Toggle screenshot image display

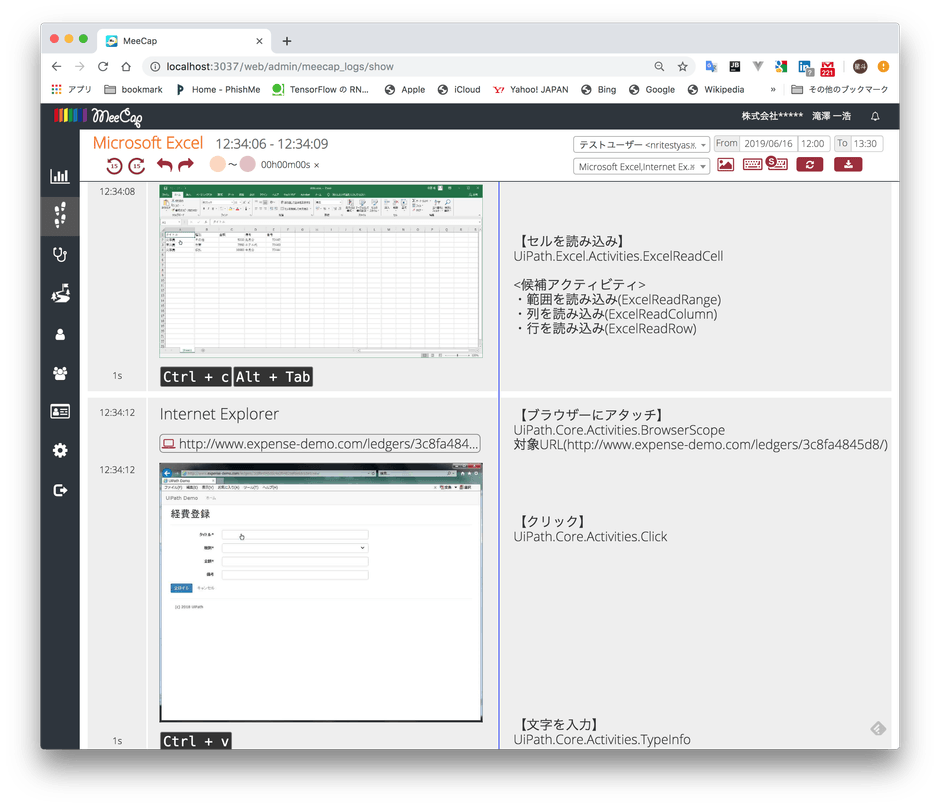click(x=726, y=164)
